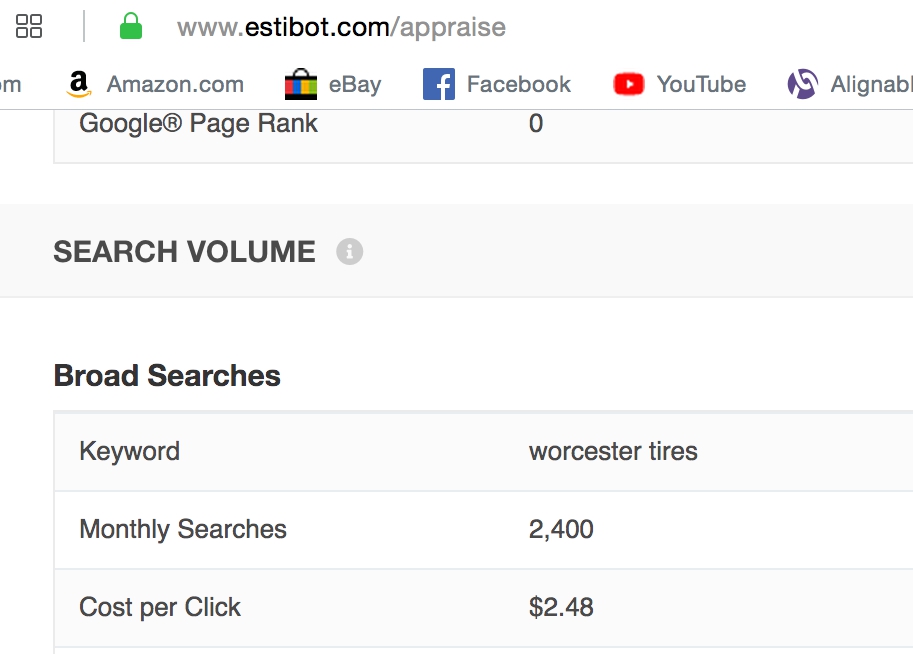Open the Alignable bookmark

pyautogui.click(x=850, y=85)
